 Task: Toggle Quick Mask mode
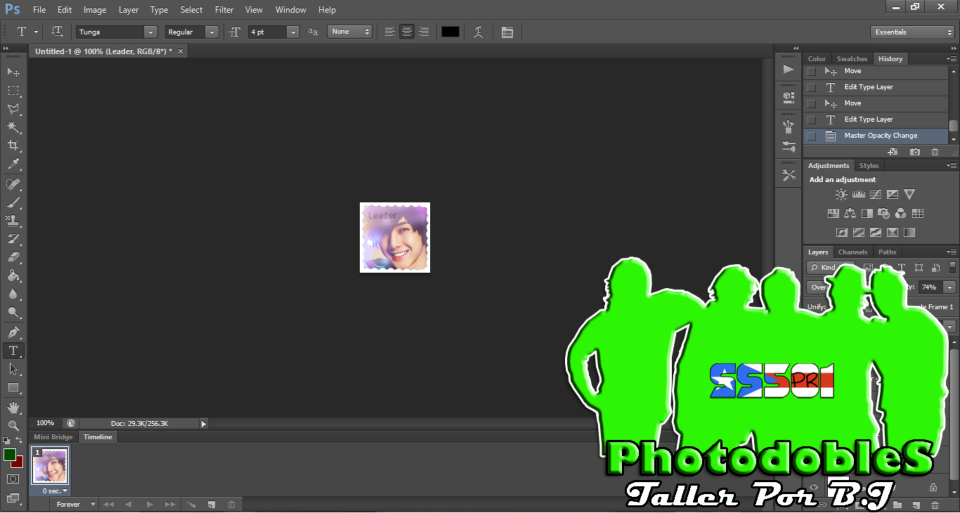[13, 479]
